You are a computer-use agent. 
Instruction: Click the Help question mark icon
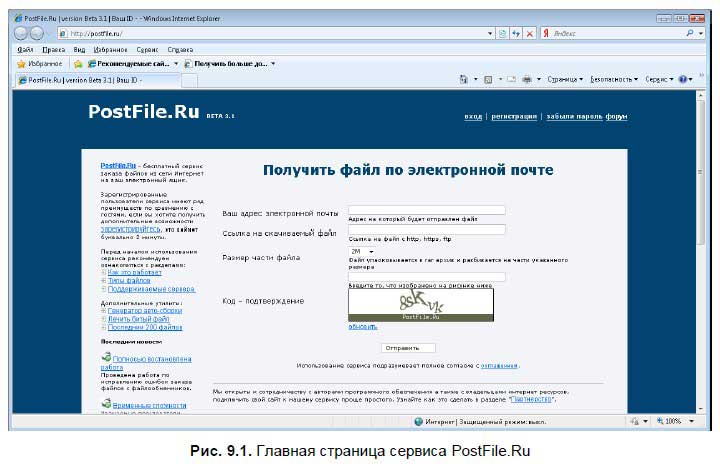pos(684,78)
